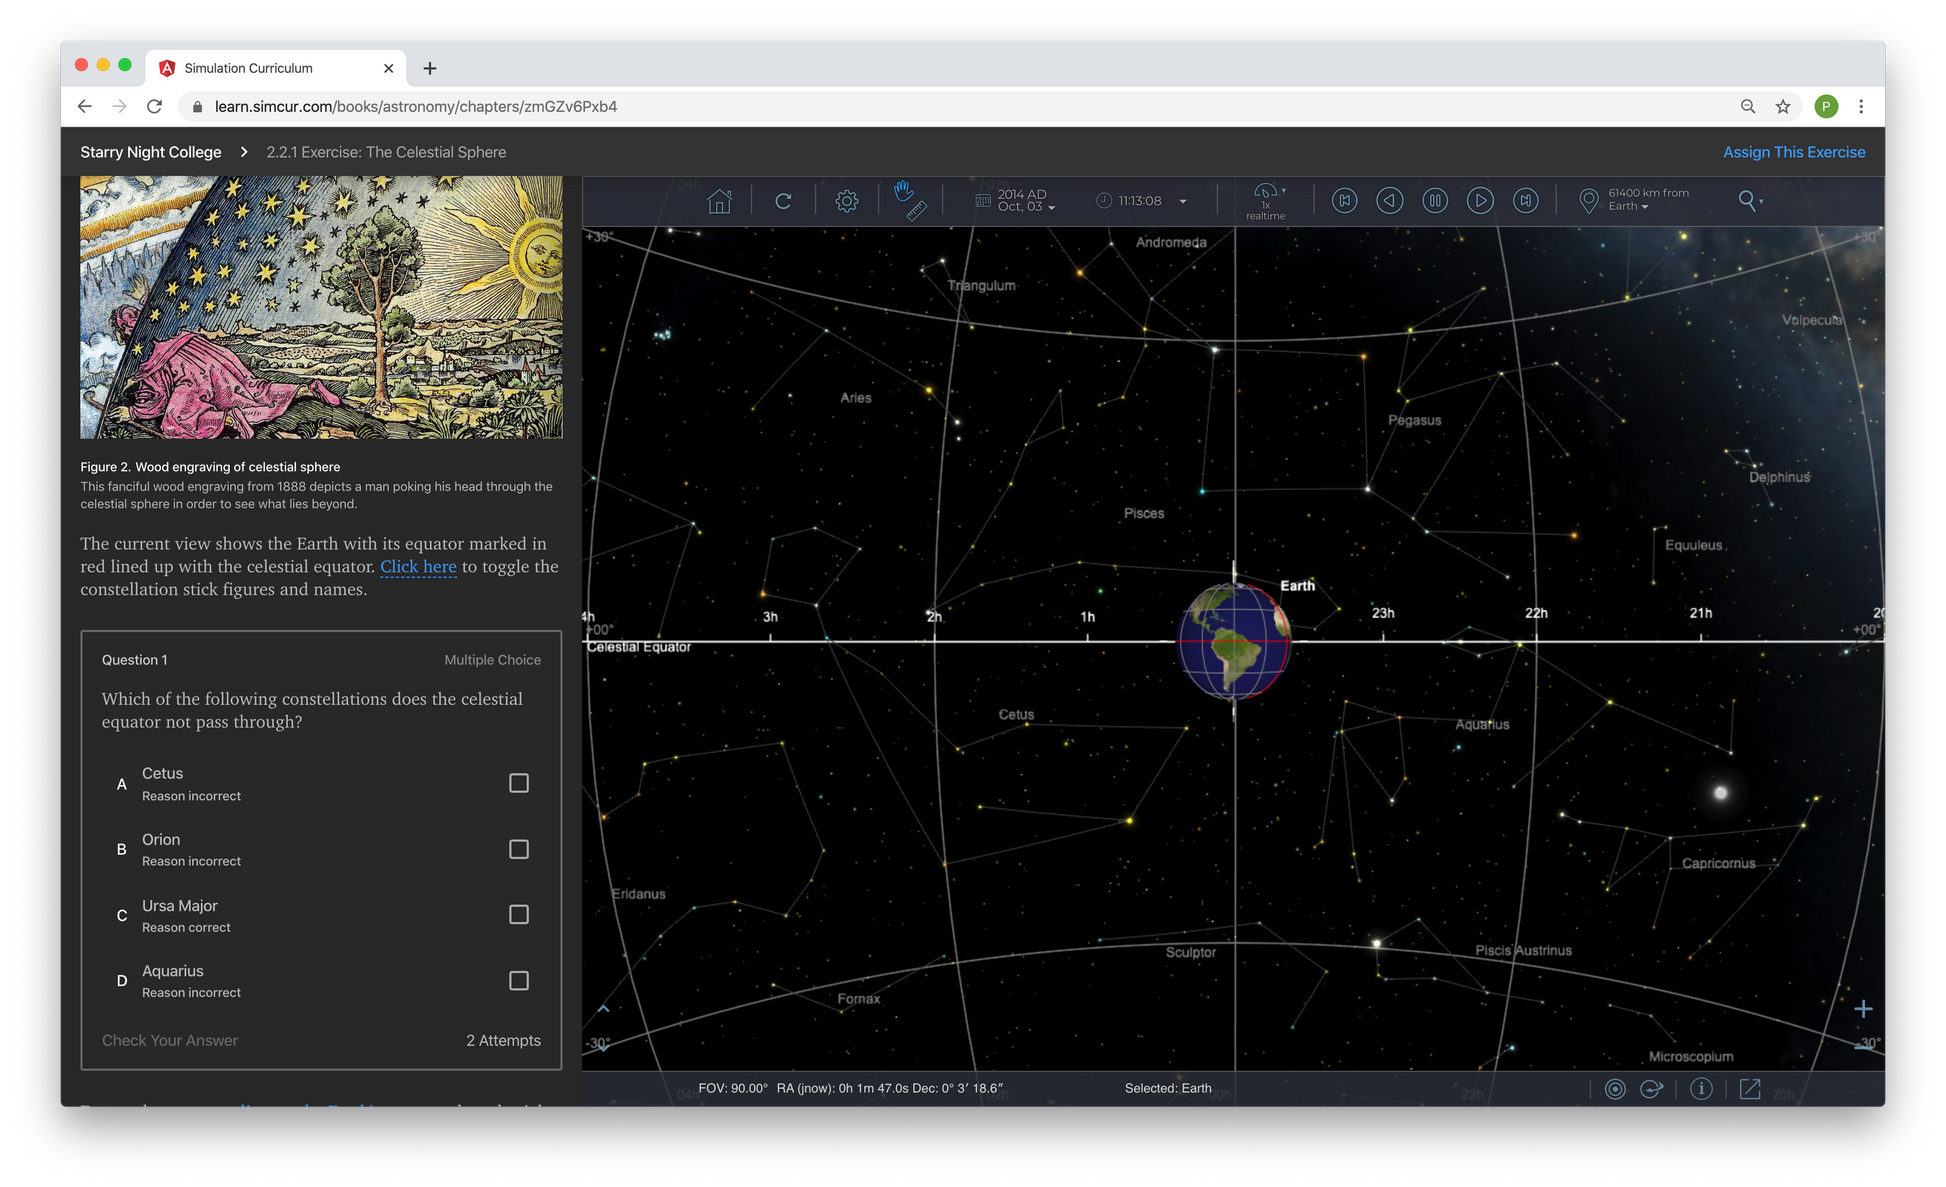This screenshot has width=1946, height=1187.
Task: Click the simulator reset refresh icon
Action: click(x=783, y=201)
